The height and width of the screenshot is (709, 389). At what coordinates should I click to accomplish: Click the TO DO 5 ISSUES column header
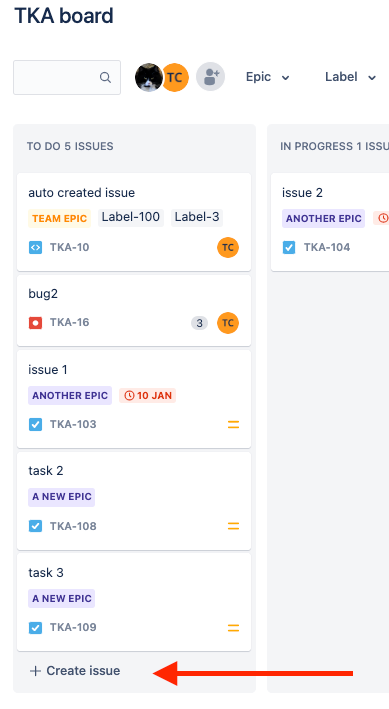click(x=70, y=146)
